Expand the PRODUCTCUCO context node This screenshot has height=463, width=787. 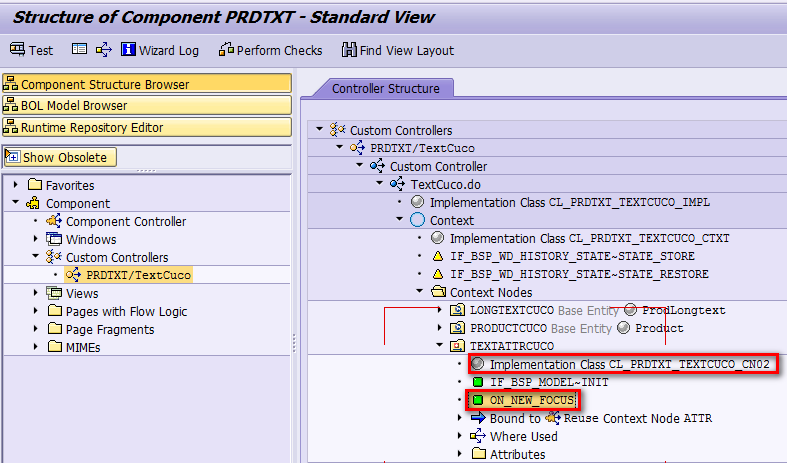pos(440,328)
